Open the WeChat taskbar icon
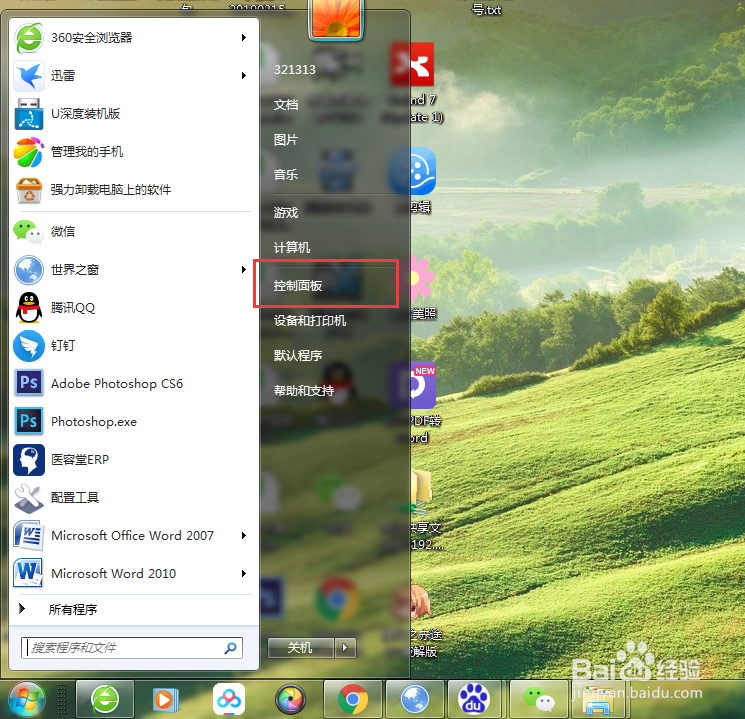Screen dimensions: 745x719 (539, 699)
